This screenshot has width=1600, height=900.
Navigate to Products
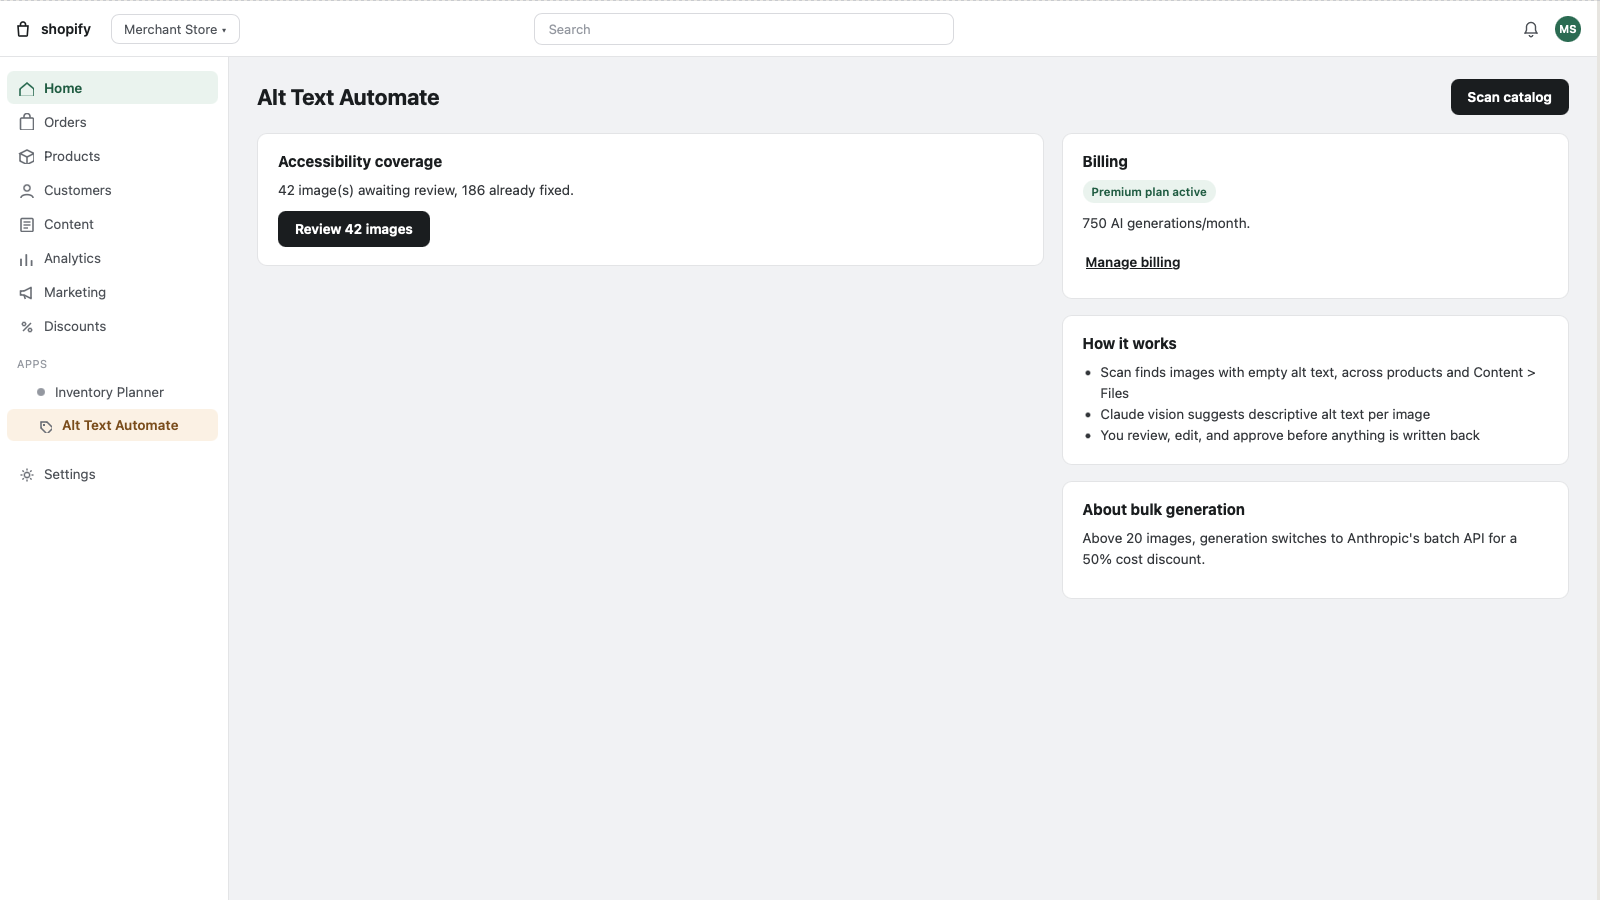point(112,156)
